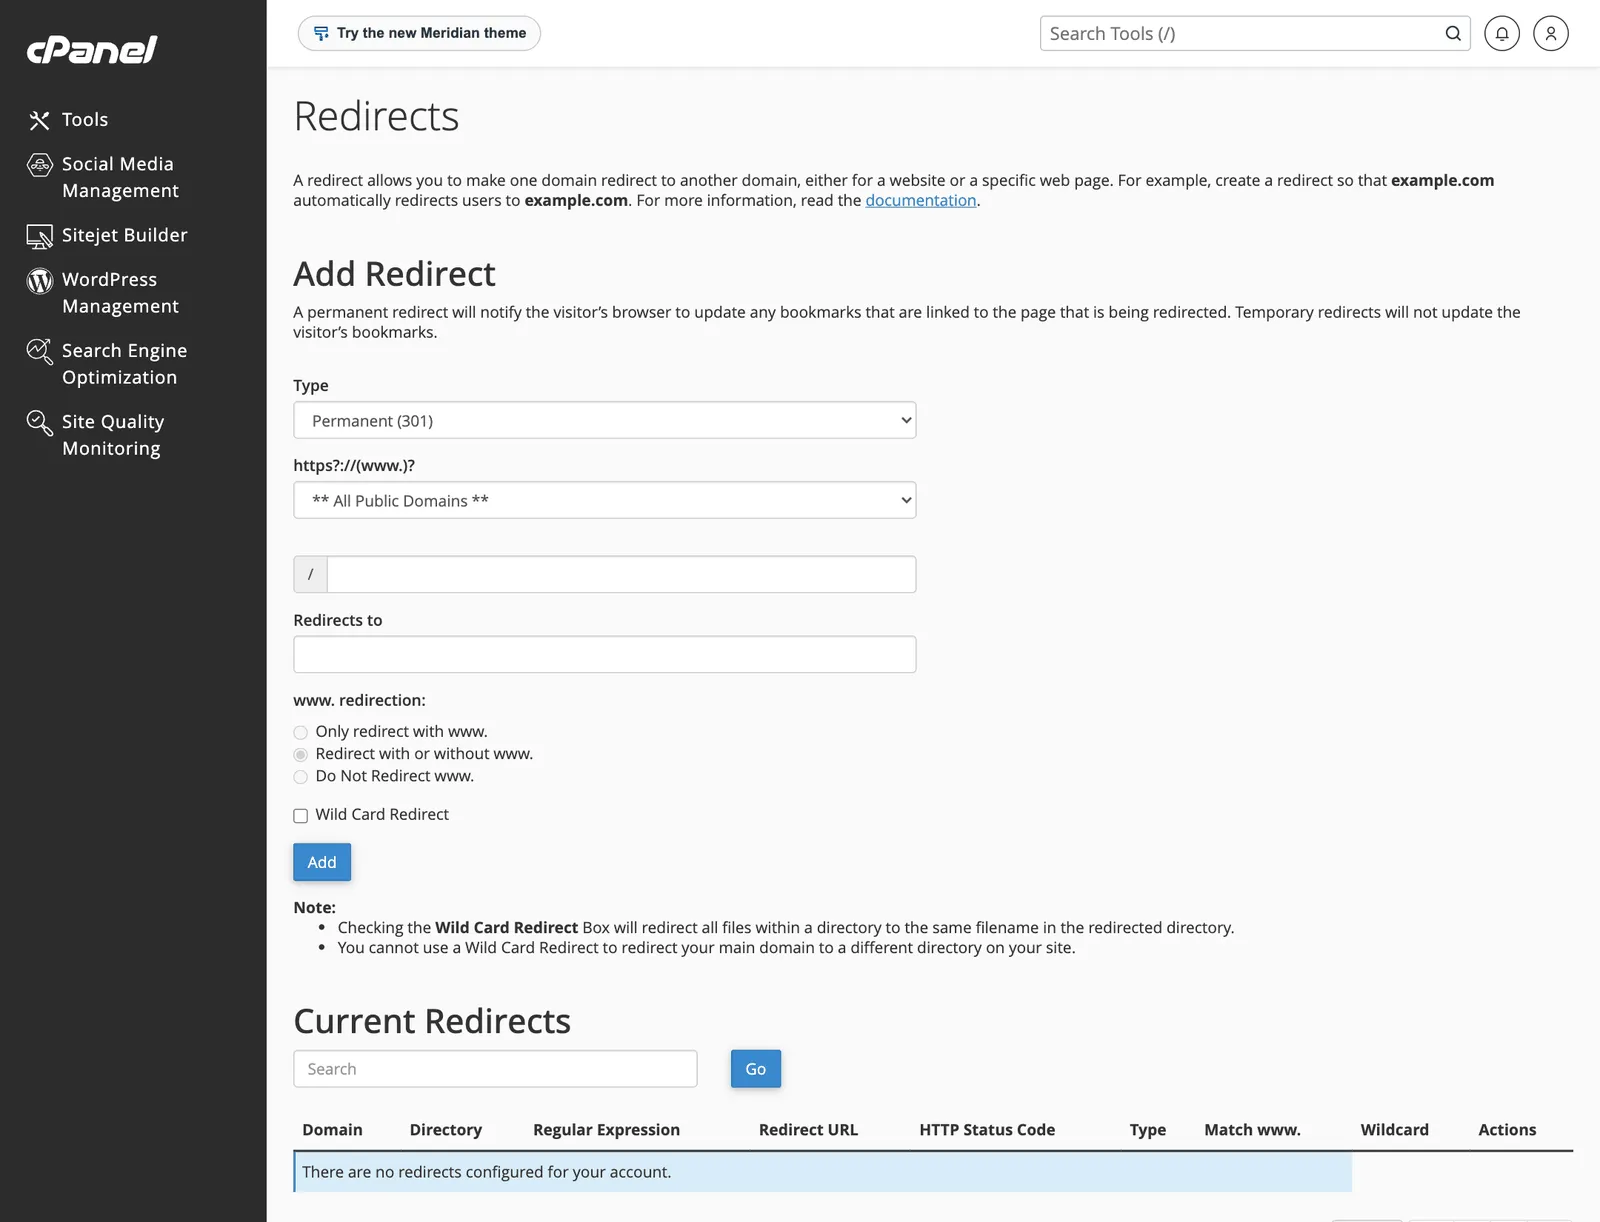Click Try the new Meridian theme button

pyautogui.click(x=419, y=33)
